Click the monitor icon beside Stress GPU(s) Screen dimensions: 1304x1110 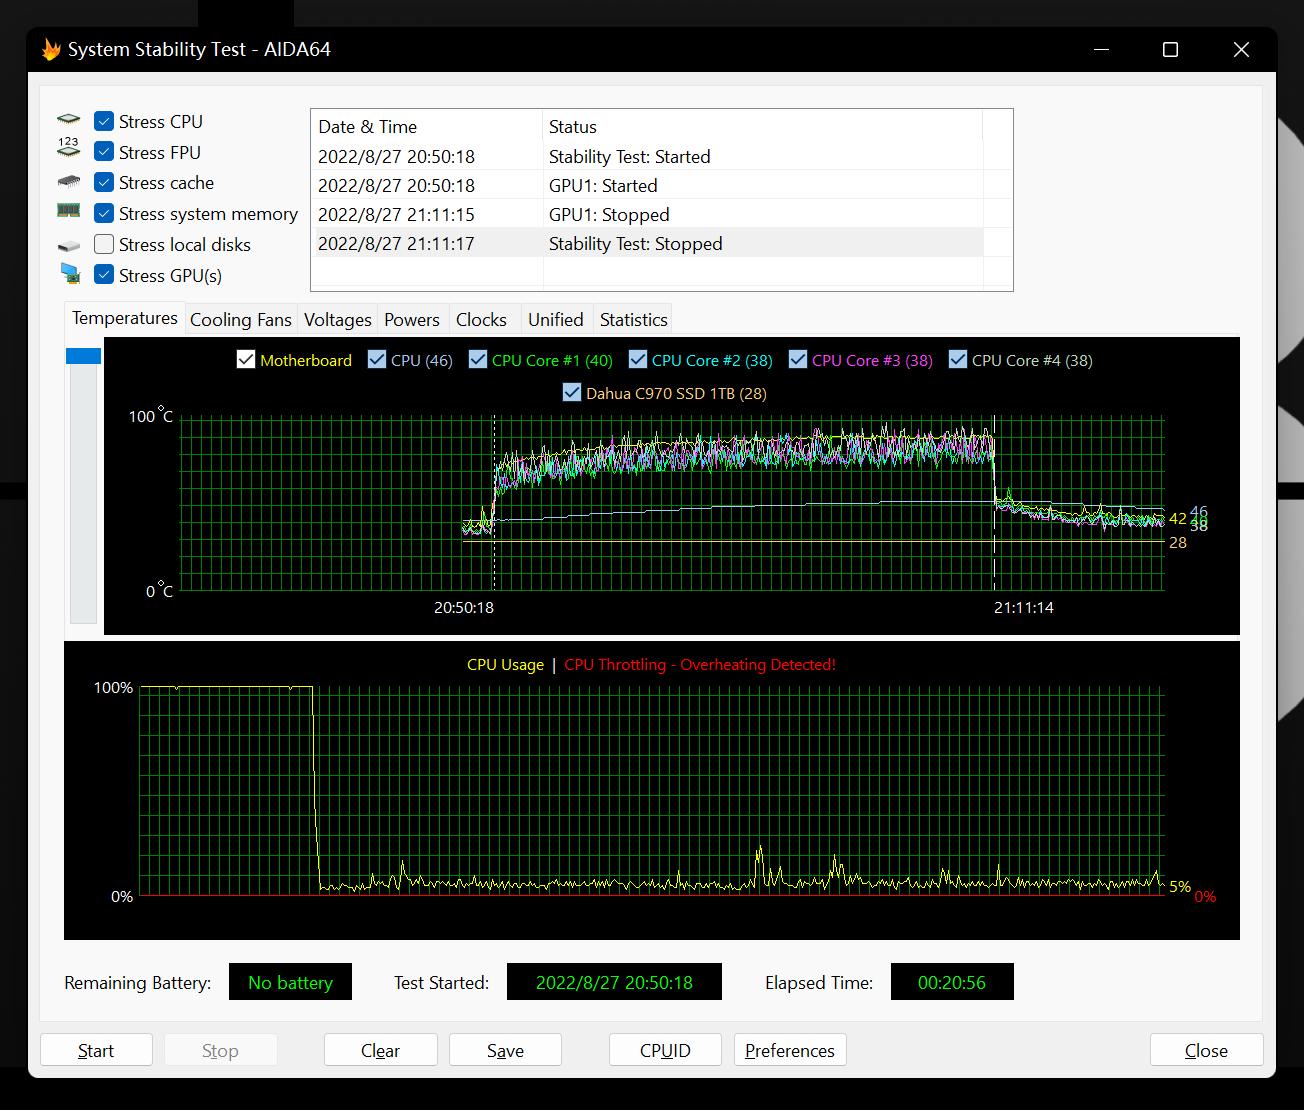pos(69,273)
